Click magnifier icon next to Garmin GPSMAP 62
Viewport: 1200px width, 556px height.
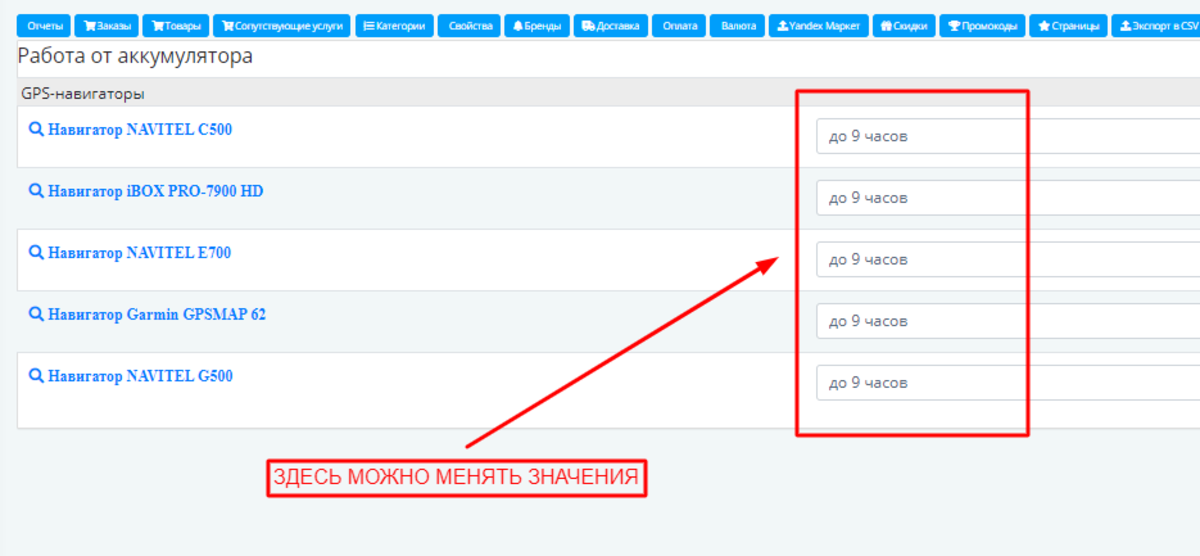(36, 315)
